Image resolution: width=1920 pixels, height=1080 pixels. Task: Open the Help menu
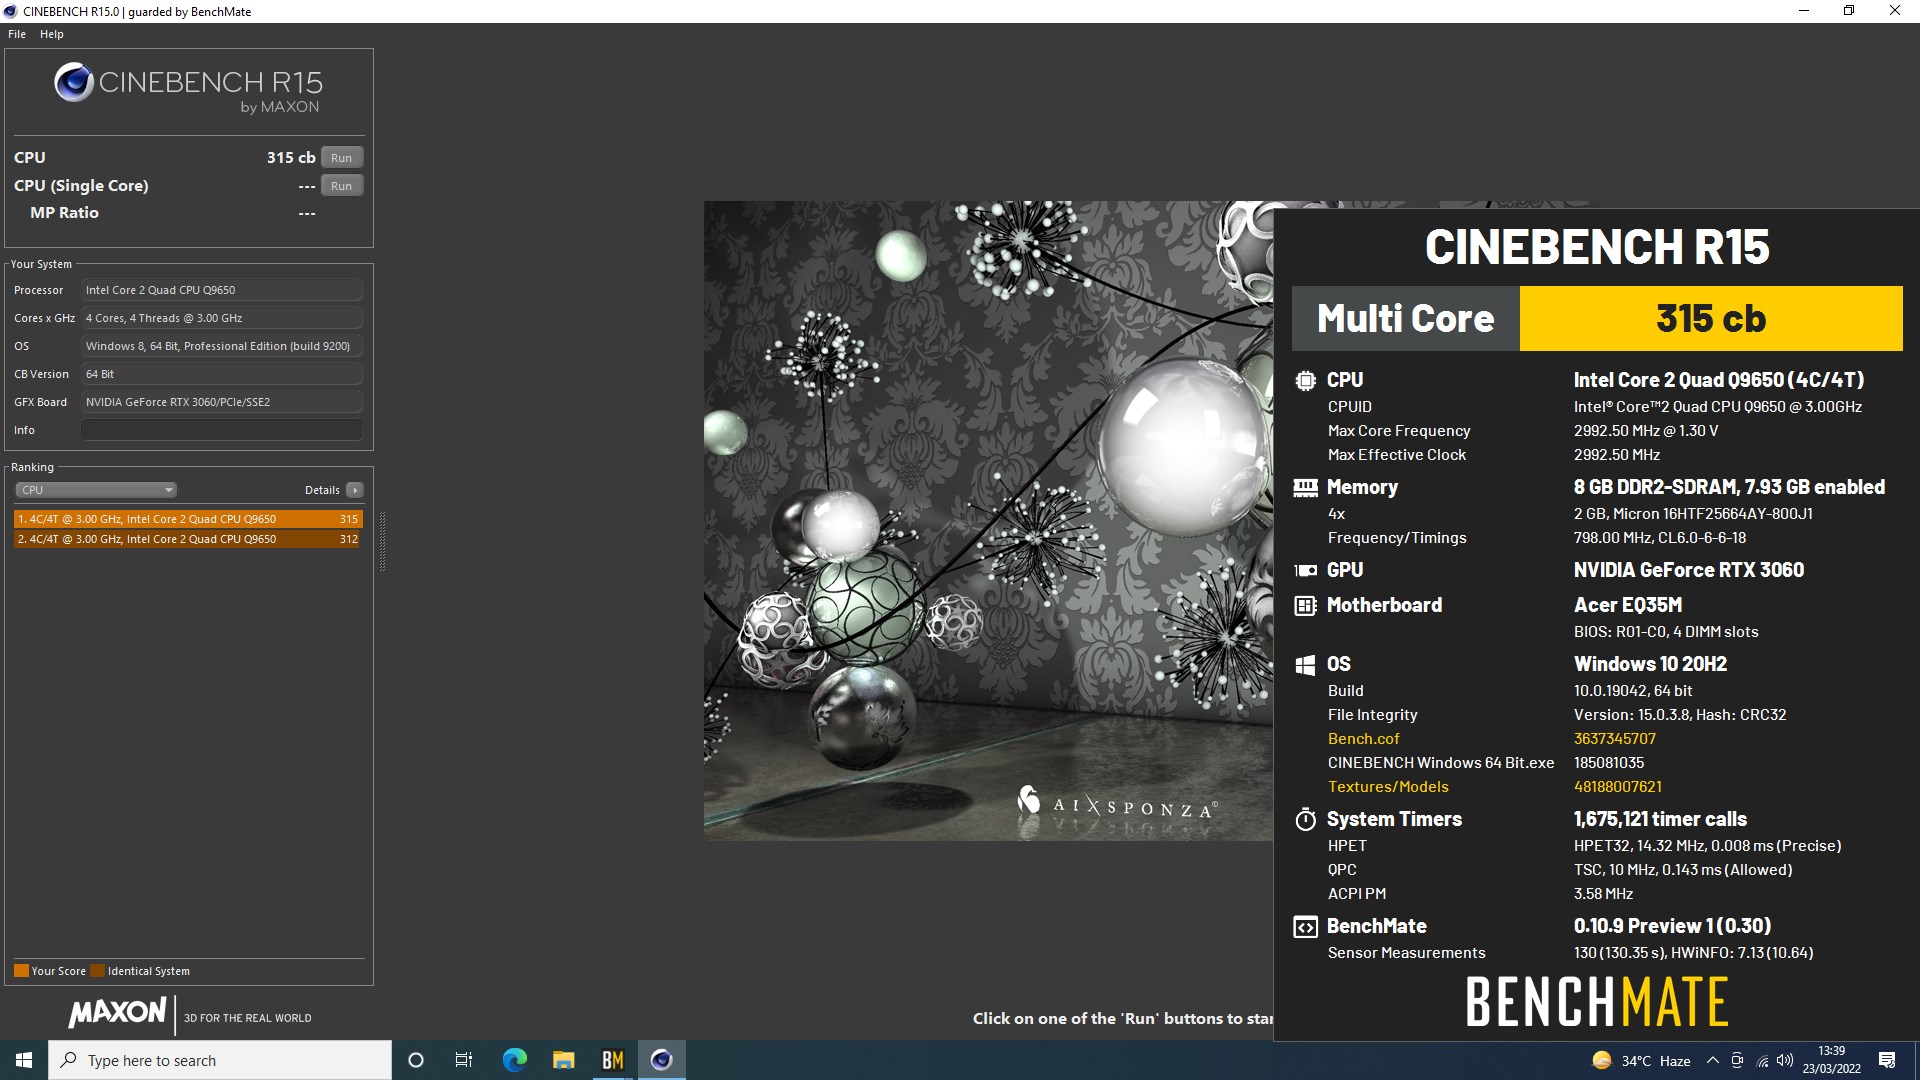[x=52, y=34]
